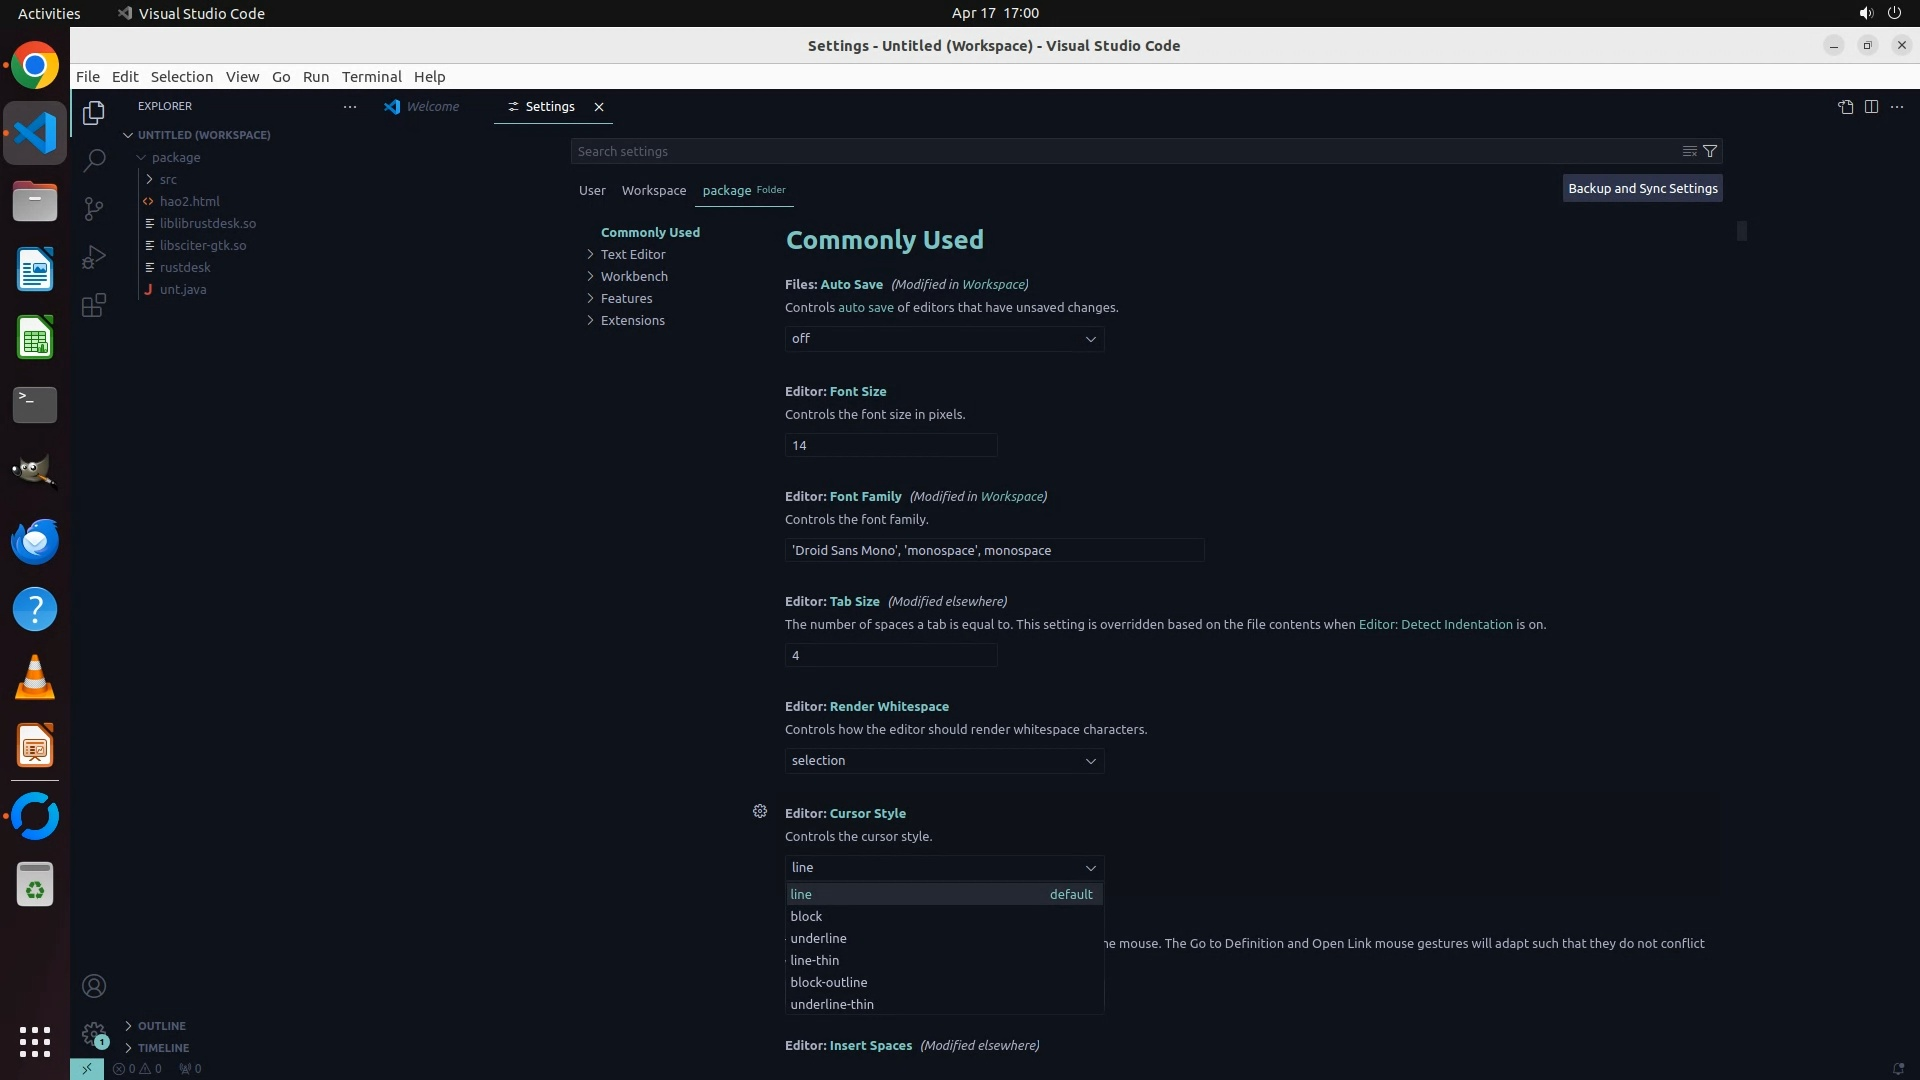
Task: Click the Search settings input field
Action: pyautogui.click(x=1120, y=151)
